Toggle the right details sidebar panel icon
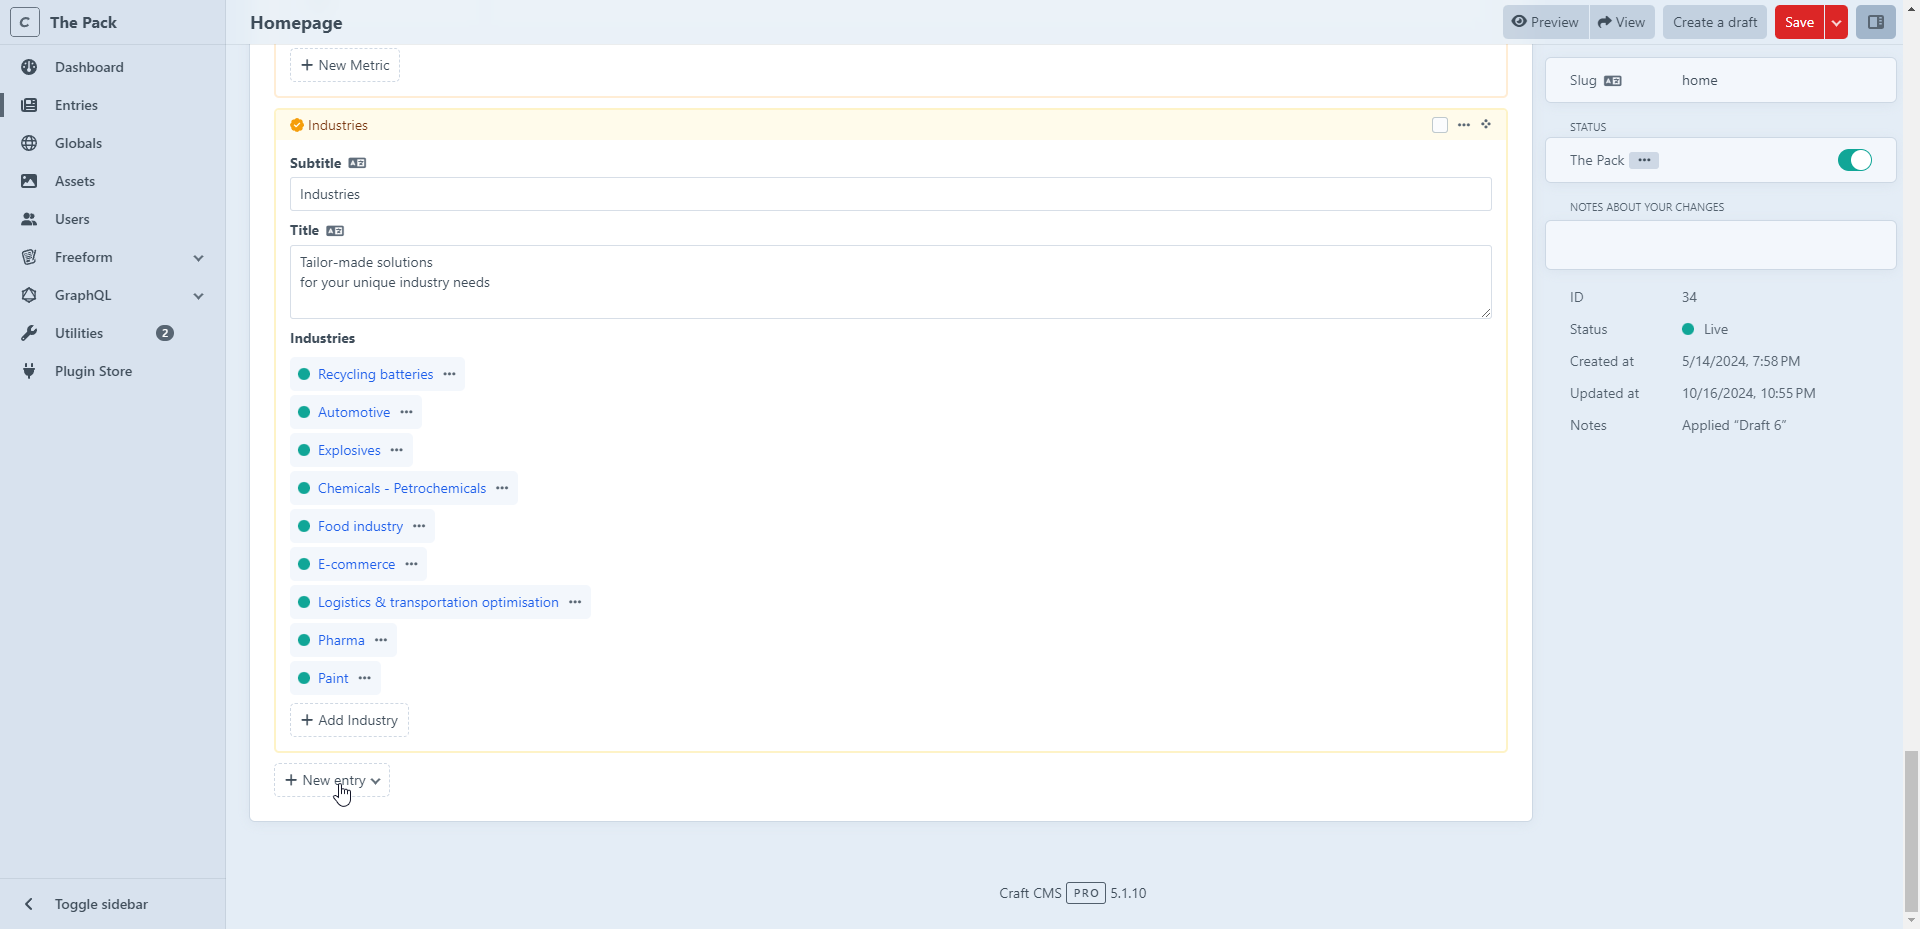 click(x=1875, y=22)
